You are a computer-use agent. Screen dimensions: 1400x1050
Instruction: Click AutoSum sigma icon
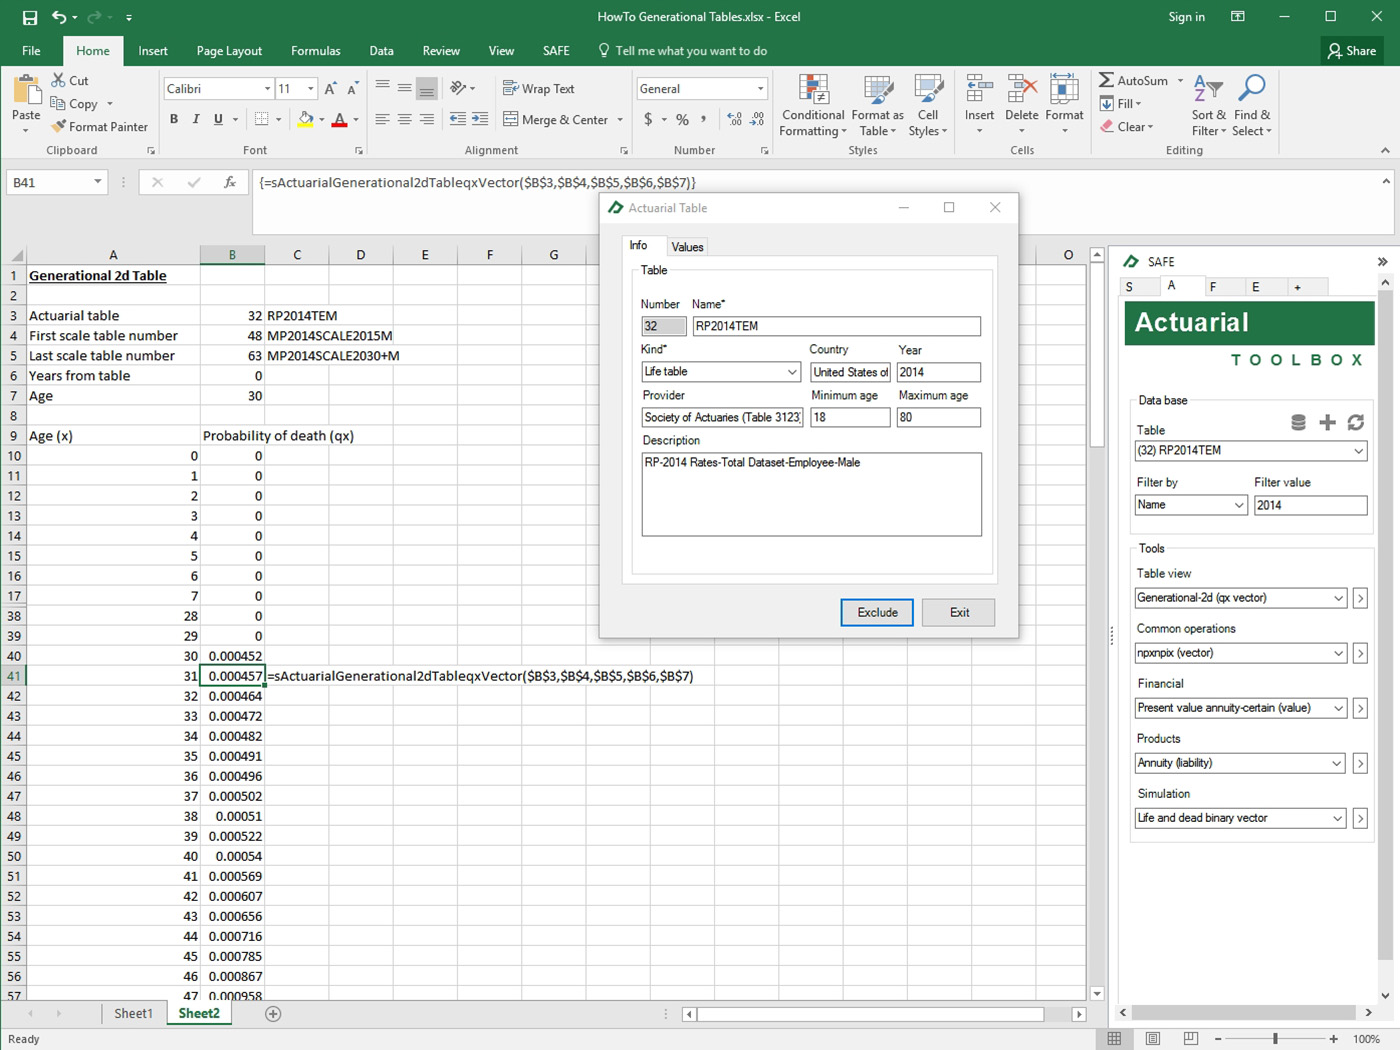tap(1106, 81)
